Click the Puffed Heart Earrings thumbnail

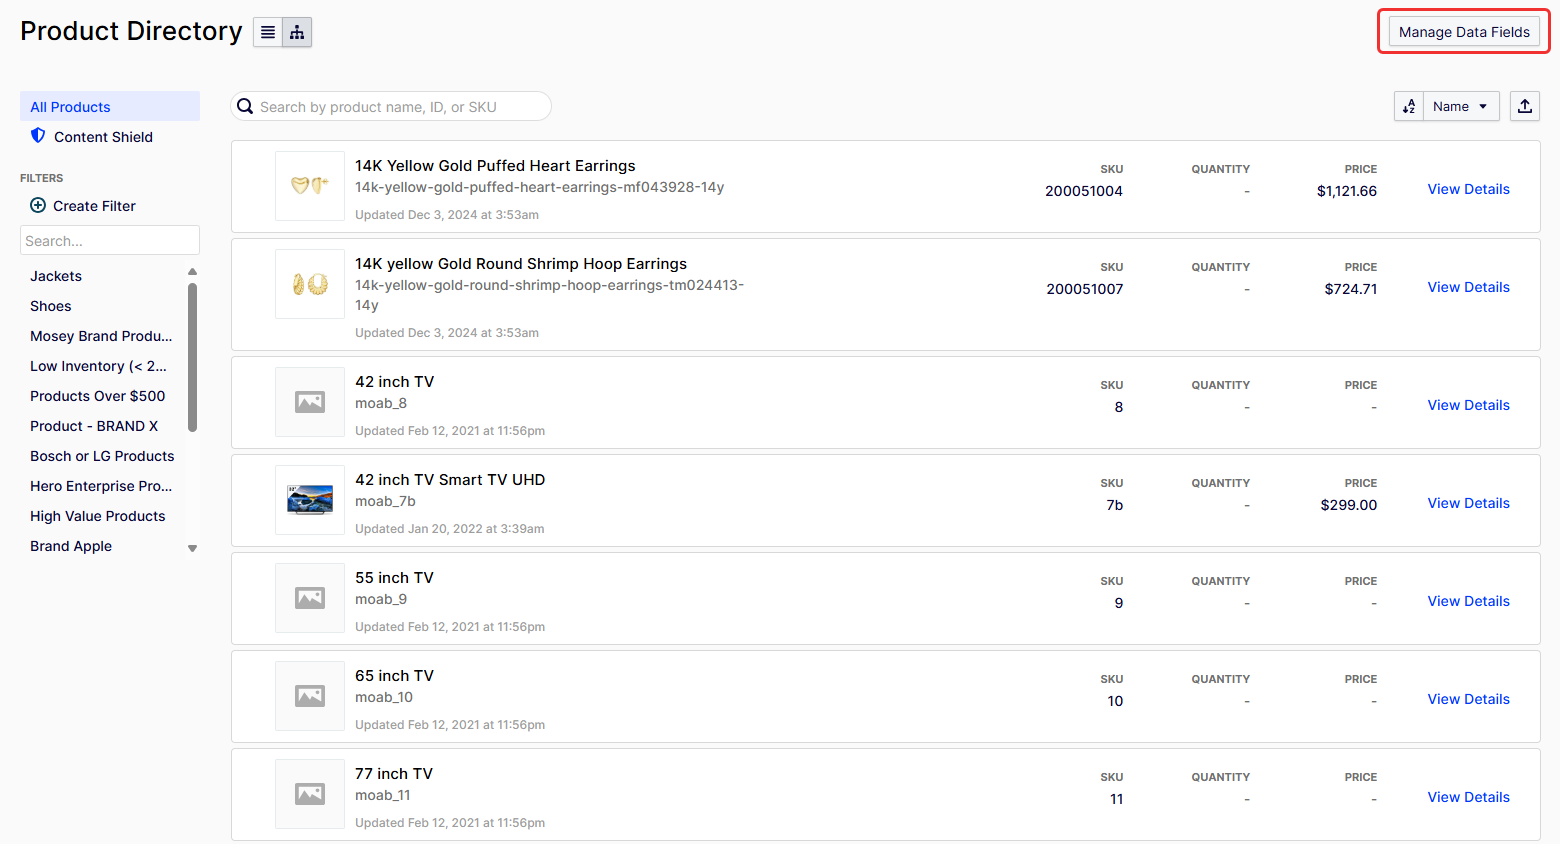310,186
